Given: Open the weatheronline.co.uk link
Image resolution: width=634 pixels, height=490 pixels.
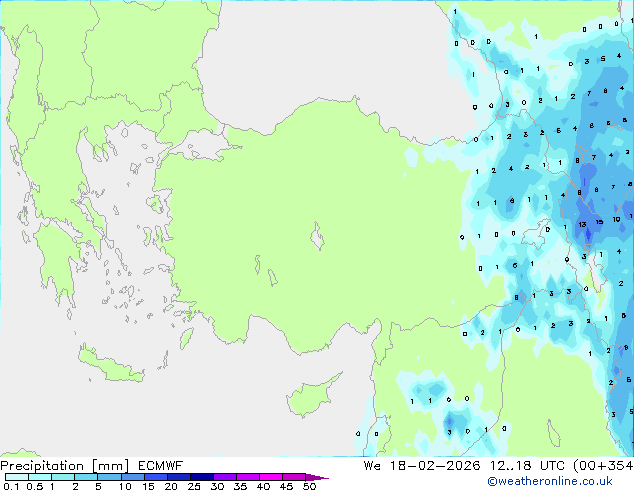Looking at the screenshot, I should coord(550,481).
